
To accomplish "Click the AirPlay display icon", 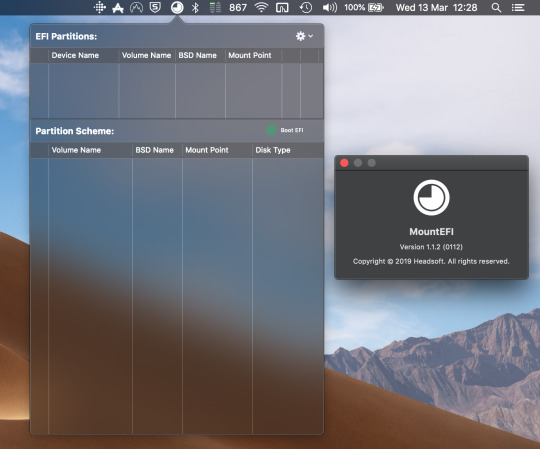I will [x=282, y=8].
